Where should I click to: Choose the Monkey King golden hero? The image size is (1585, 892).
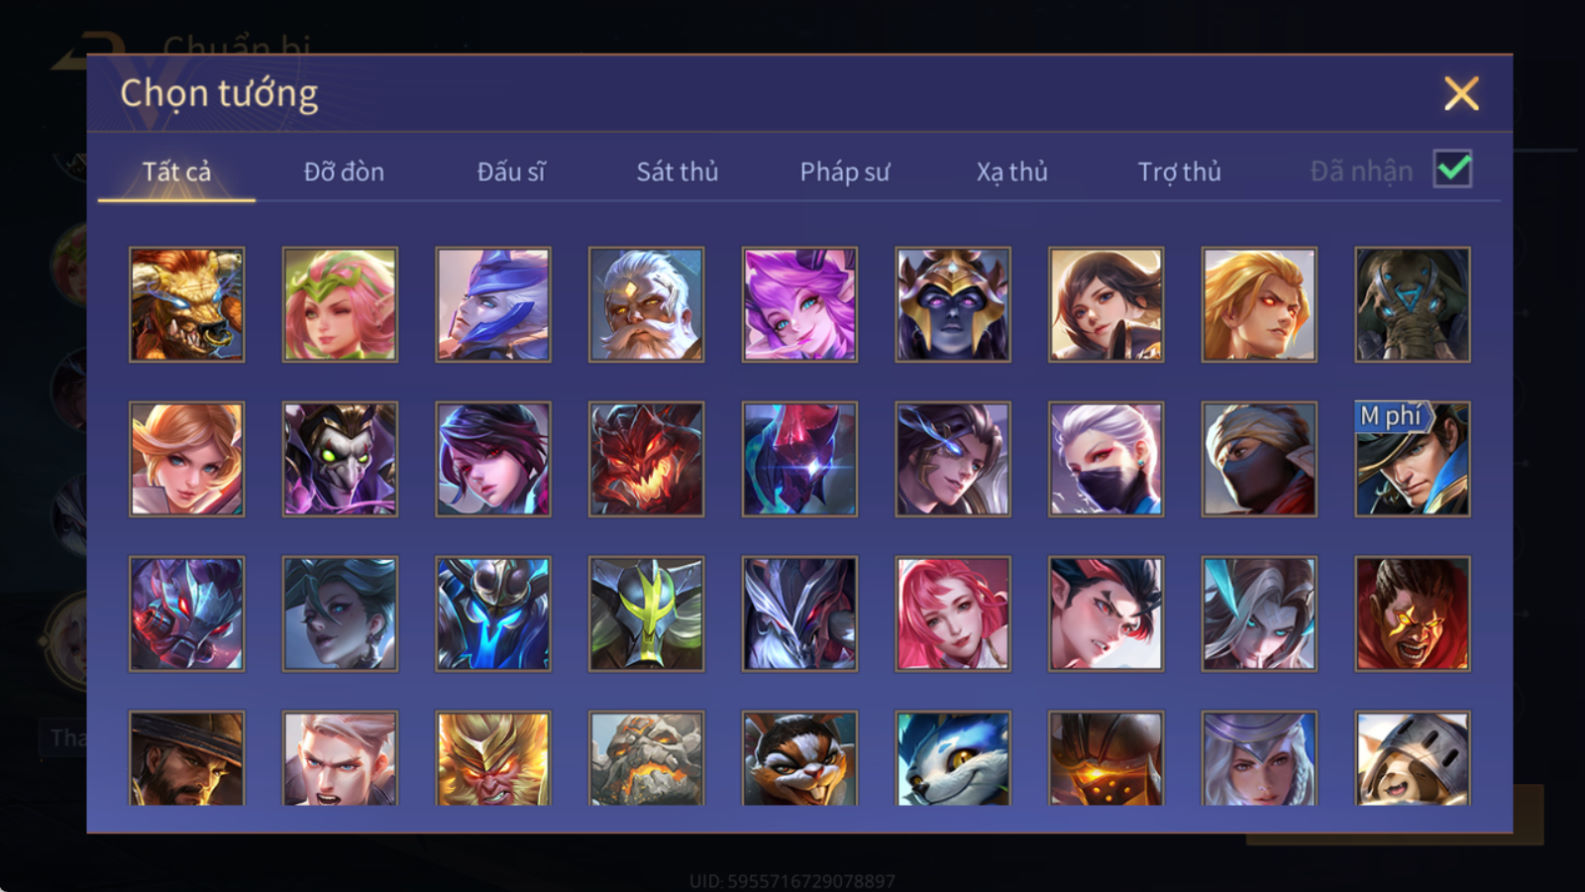click(x=493, y=758)
